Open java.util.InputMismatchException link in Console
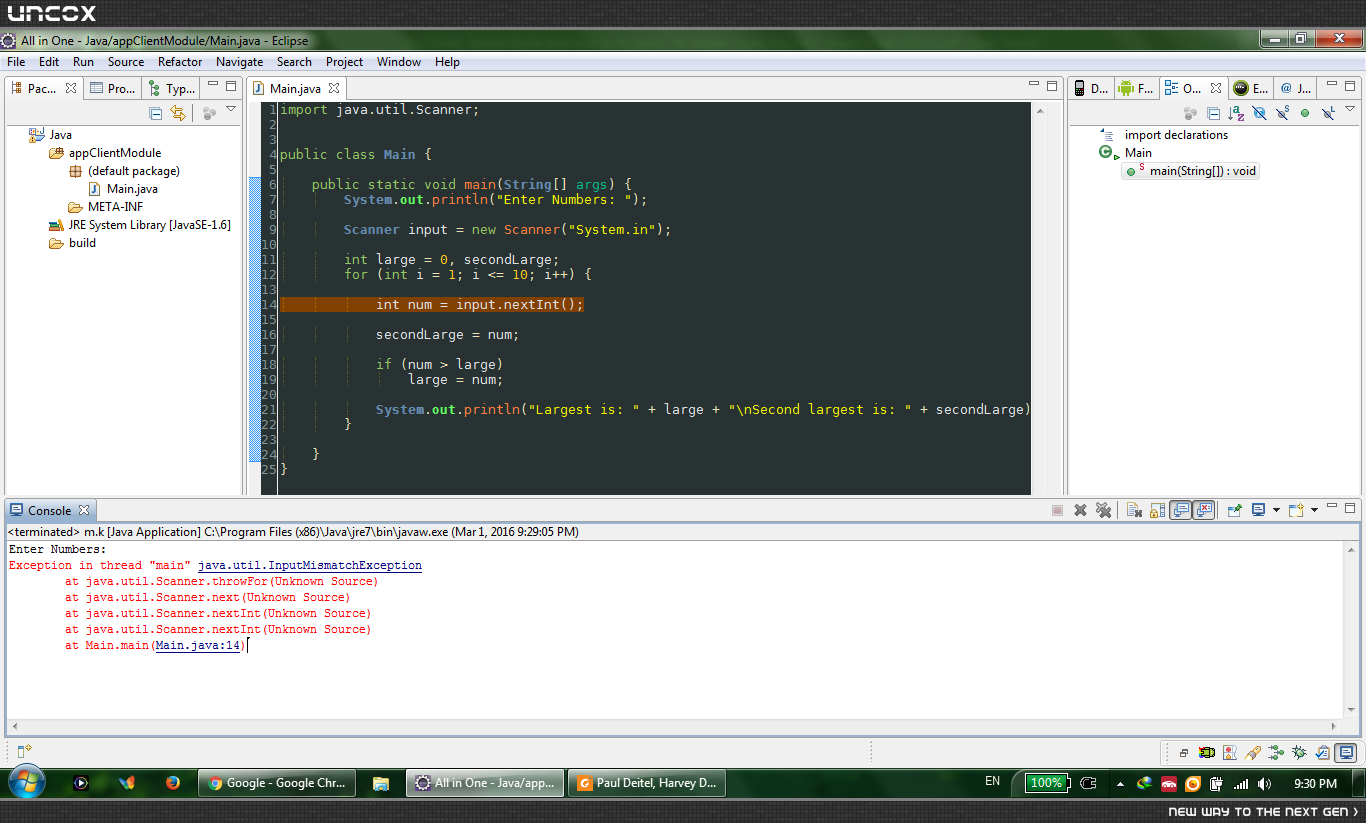 (x=310, y=565)
